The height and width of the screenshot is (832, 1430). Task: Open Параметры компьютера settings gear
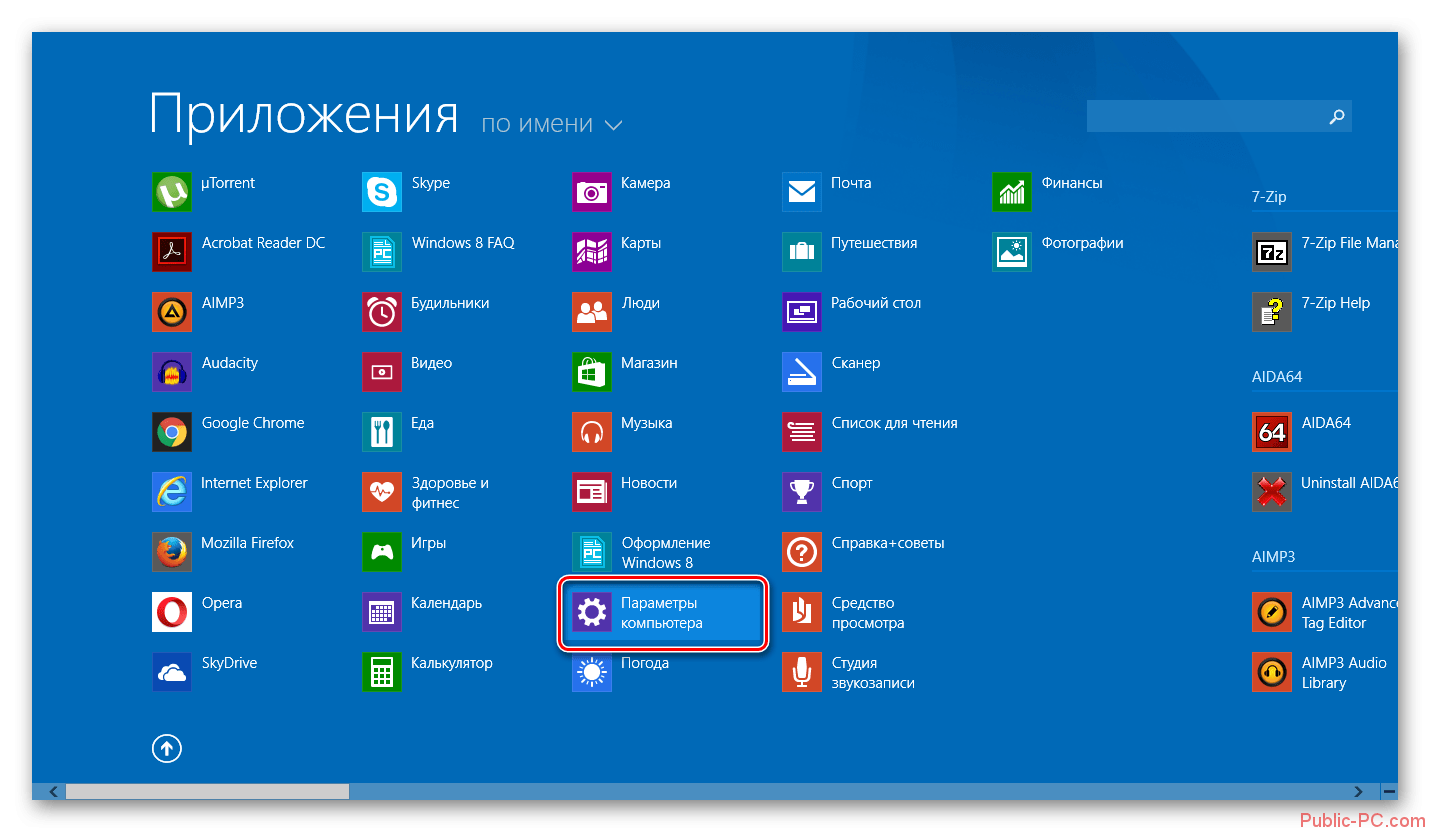[x=591, y=612]
